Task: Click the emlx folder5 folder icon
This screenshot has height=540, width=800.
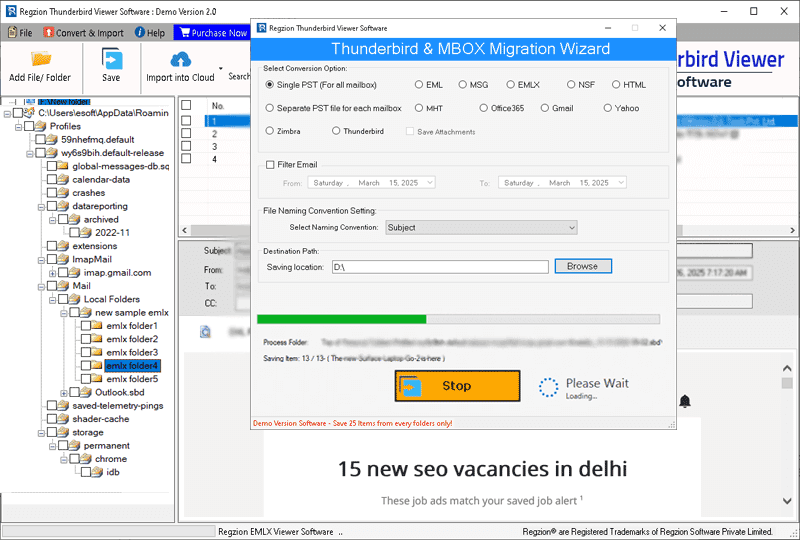Action: (x=96, y=379)
